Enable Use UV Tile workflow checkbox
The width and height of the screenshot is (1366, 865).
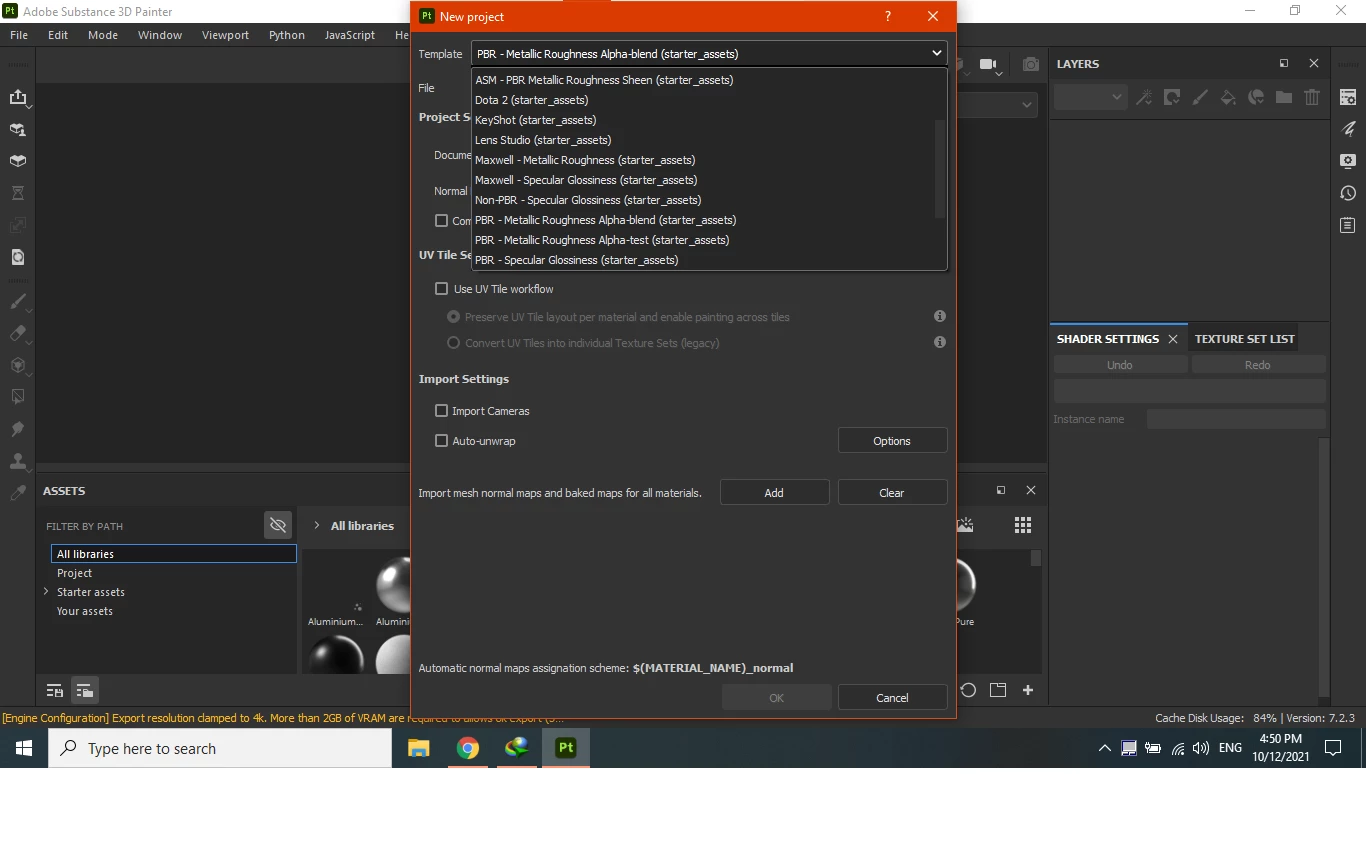coord(441,289)
